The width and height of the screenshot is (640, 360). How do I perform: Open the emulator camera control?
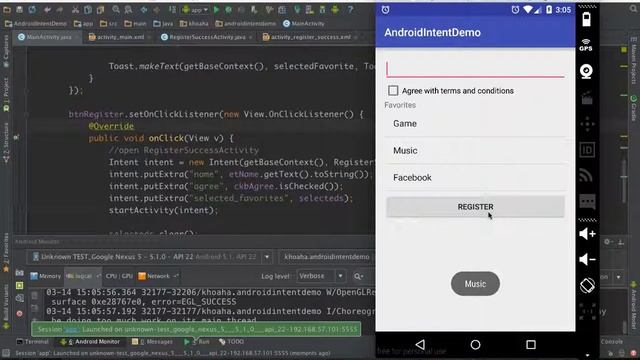pyautogui.click(x=587, y=71)
